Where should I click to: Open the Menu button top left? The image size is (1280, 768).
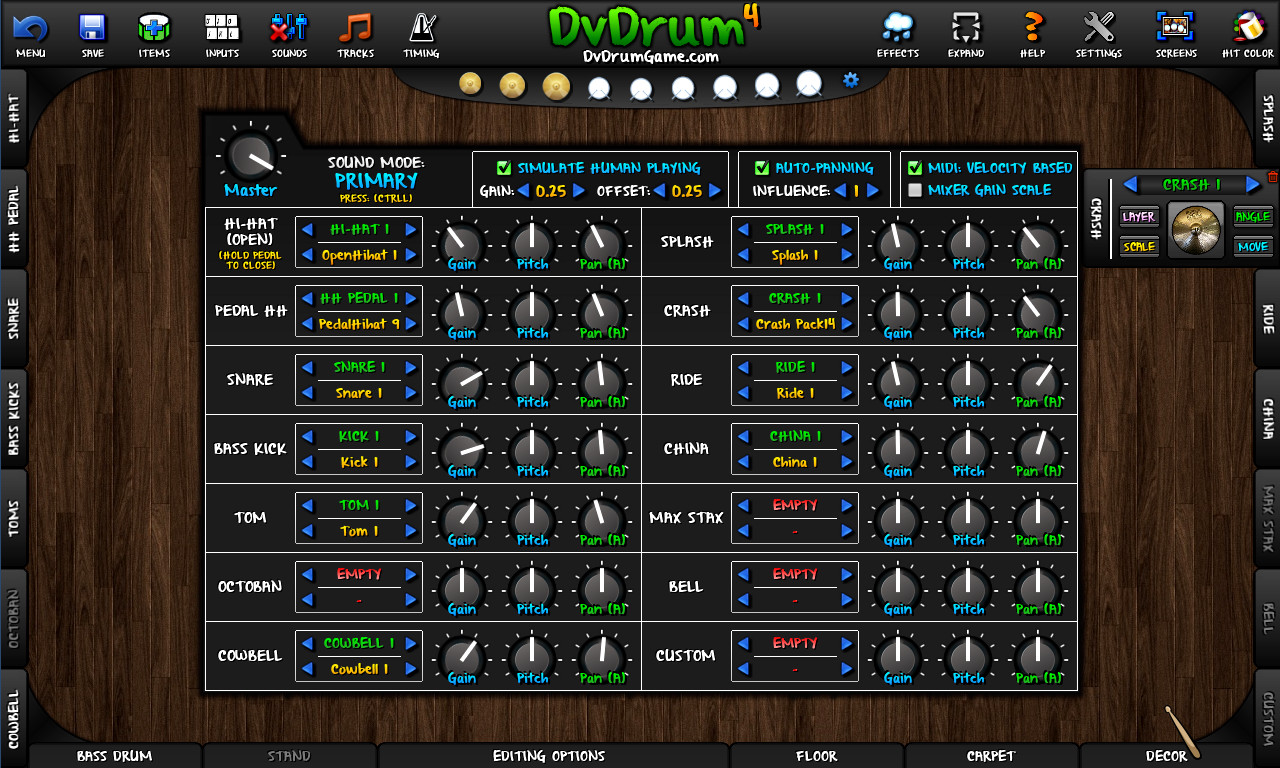[29, 33]
